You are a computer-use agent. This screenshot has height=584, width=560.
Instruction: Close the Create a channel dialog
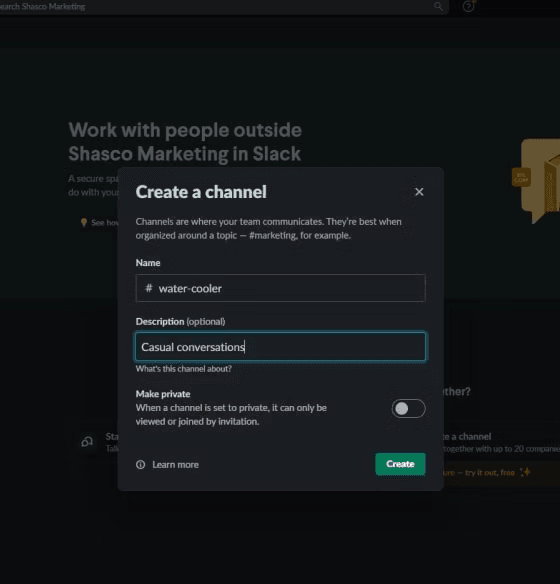pos(419,192)
